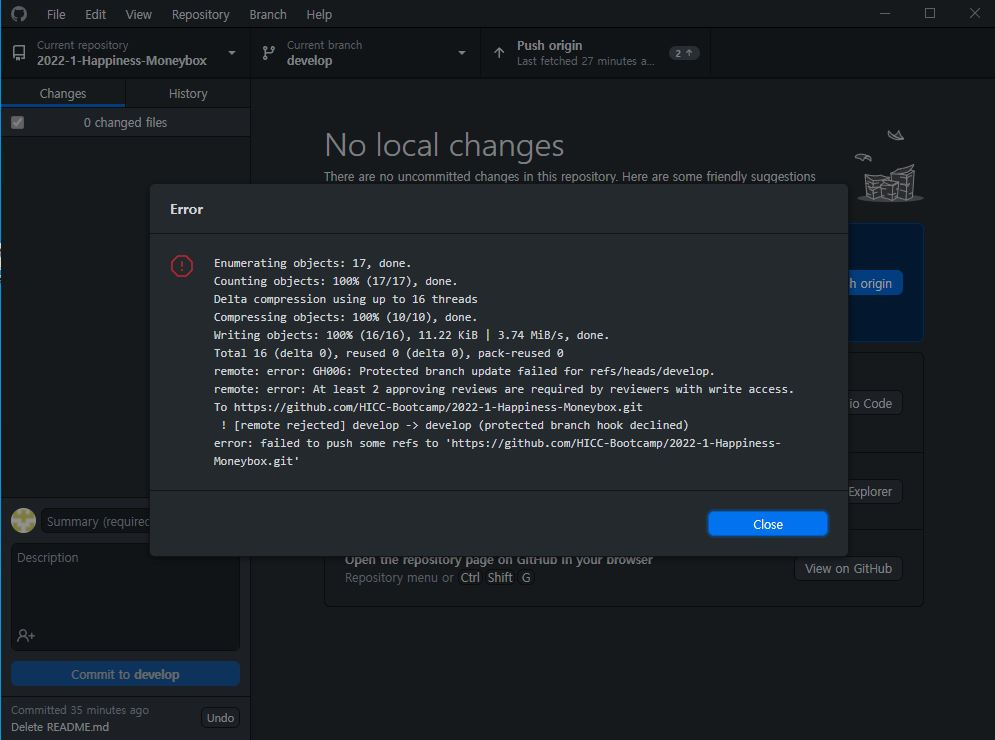Image resolution: width=995 pixels, height=740 pixels.
Task: Click the GitHub logo in the top-left corner
Action: click(17, 14)
